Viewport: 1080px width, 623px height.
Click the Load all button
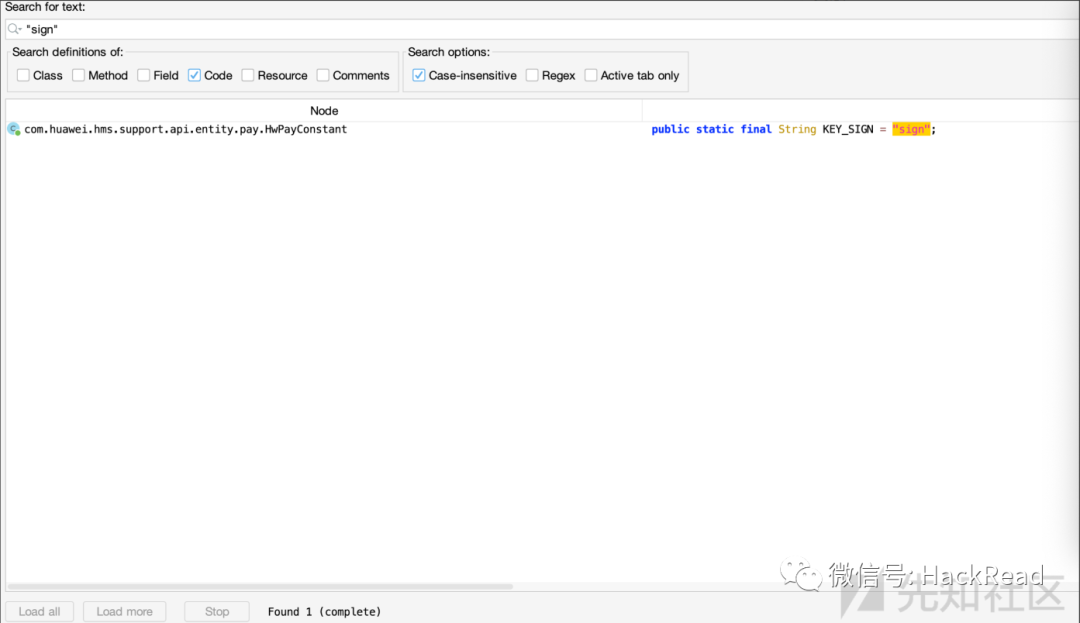point(39,611)
